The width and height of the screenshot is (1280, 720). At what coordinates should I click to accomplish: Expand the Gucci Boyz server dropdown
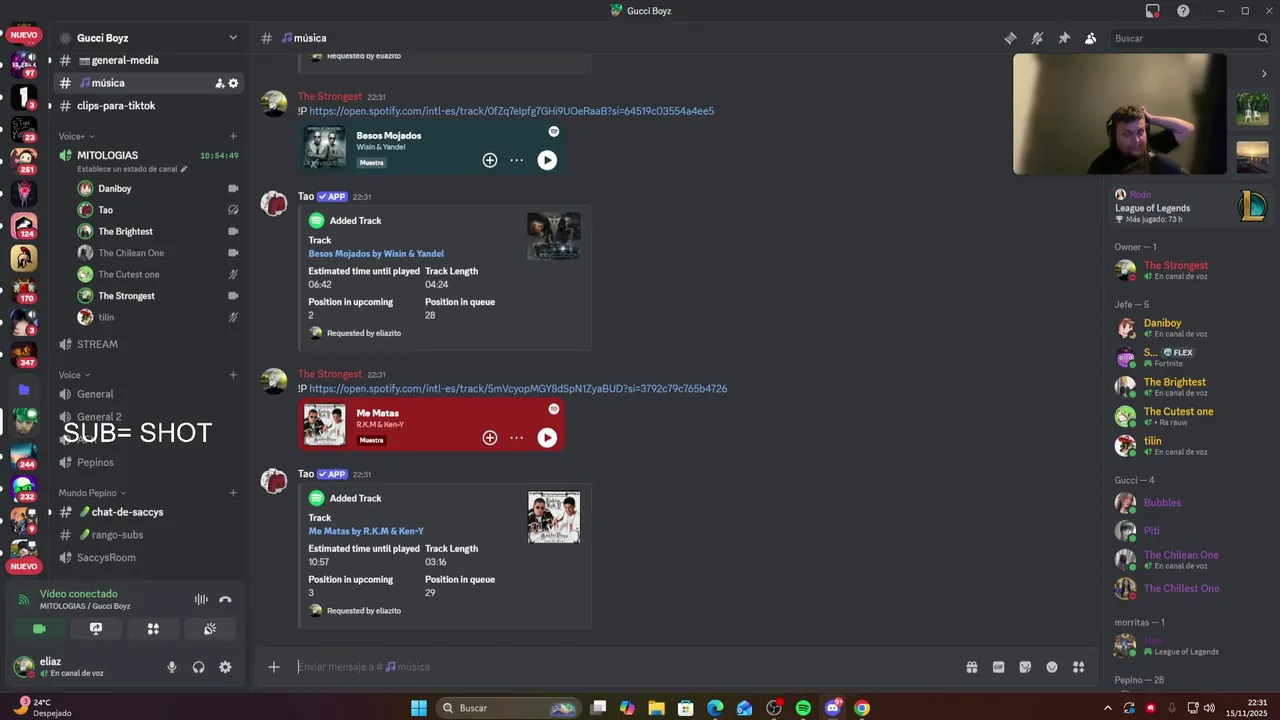[x=233, y=38]
